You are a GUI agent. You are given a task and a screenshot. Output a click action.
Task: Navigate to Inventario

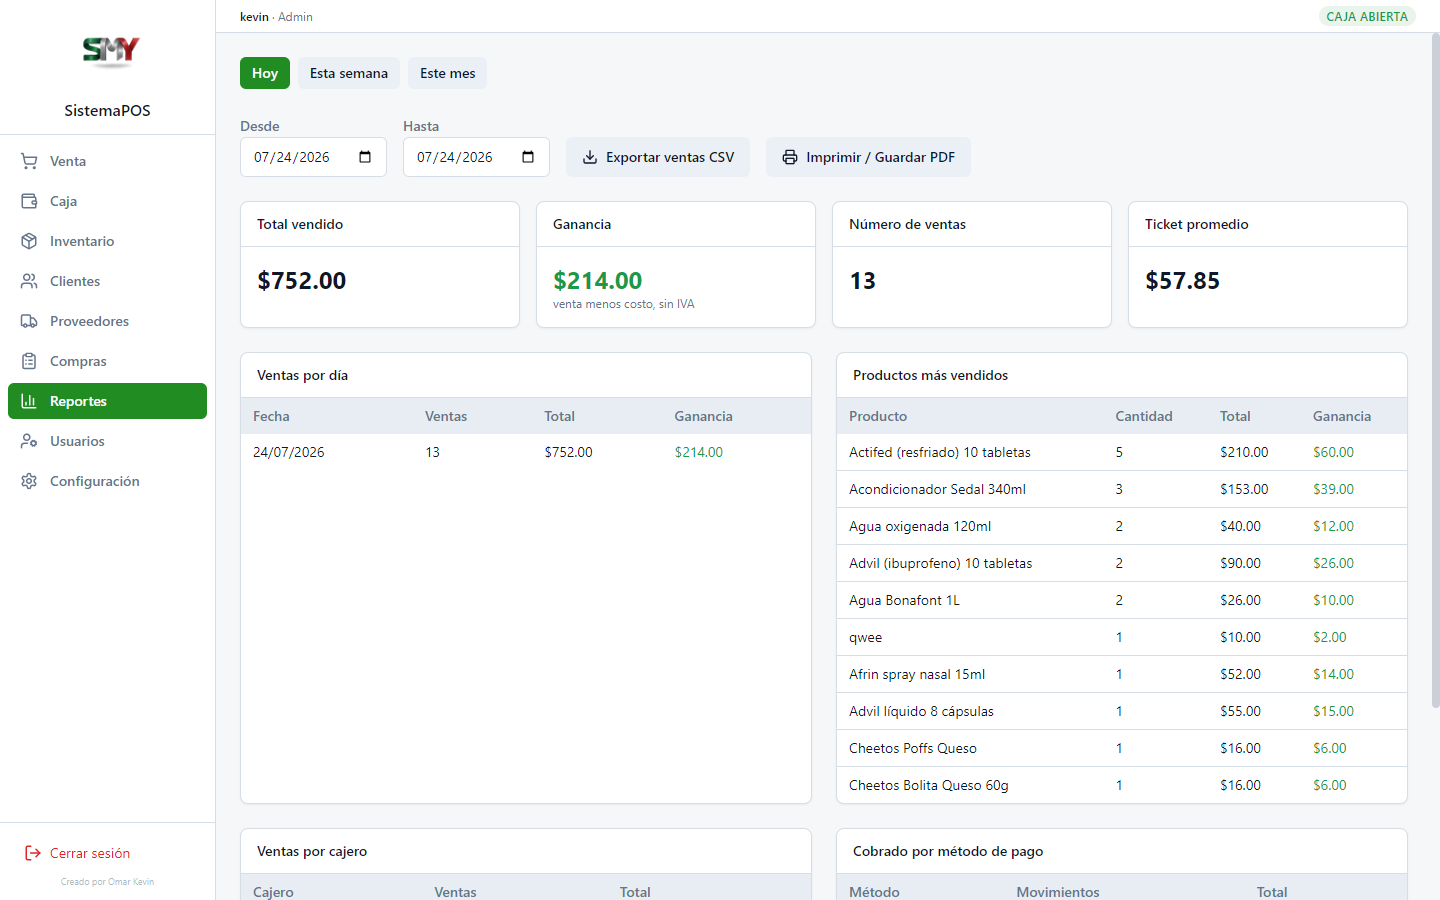pos(107,241)
